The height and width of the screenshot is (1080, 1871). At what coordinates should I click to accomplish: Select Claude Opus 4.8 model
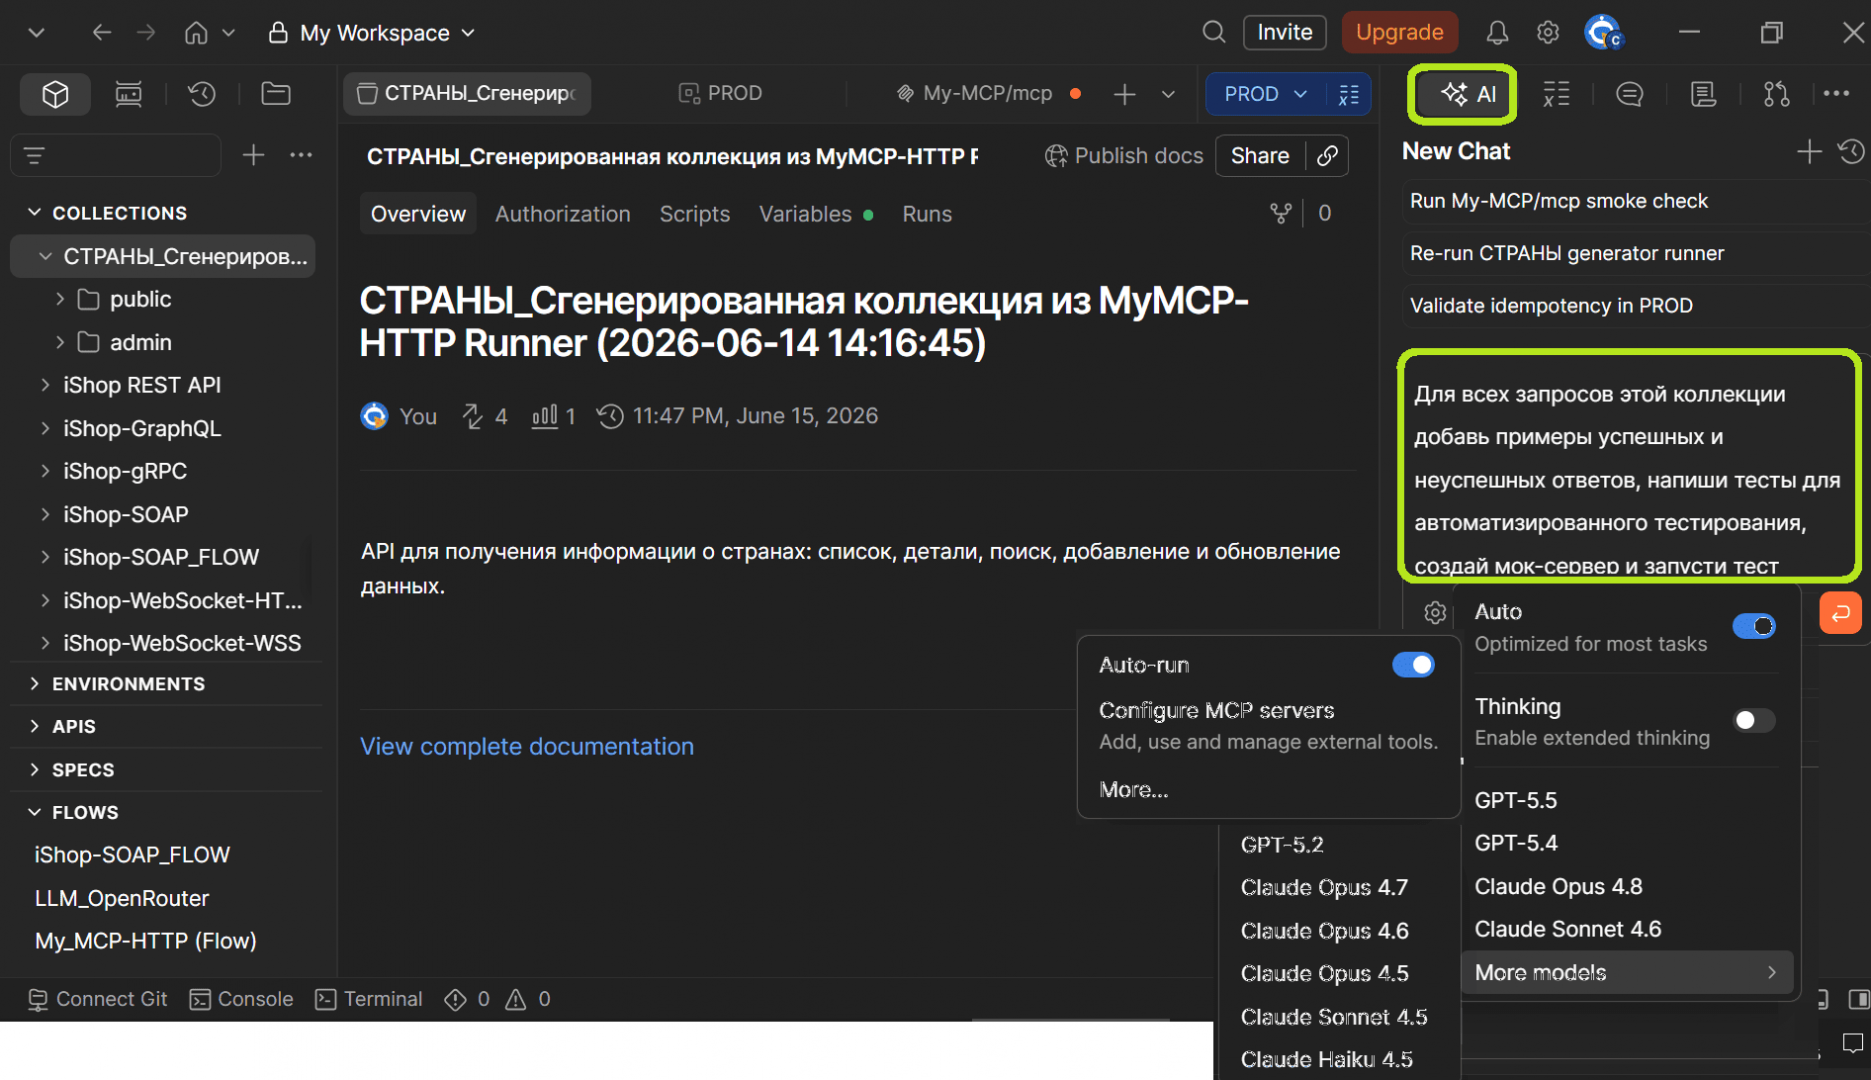click(x=1557, y=886)
